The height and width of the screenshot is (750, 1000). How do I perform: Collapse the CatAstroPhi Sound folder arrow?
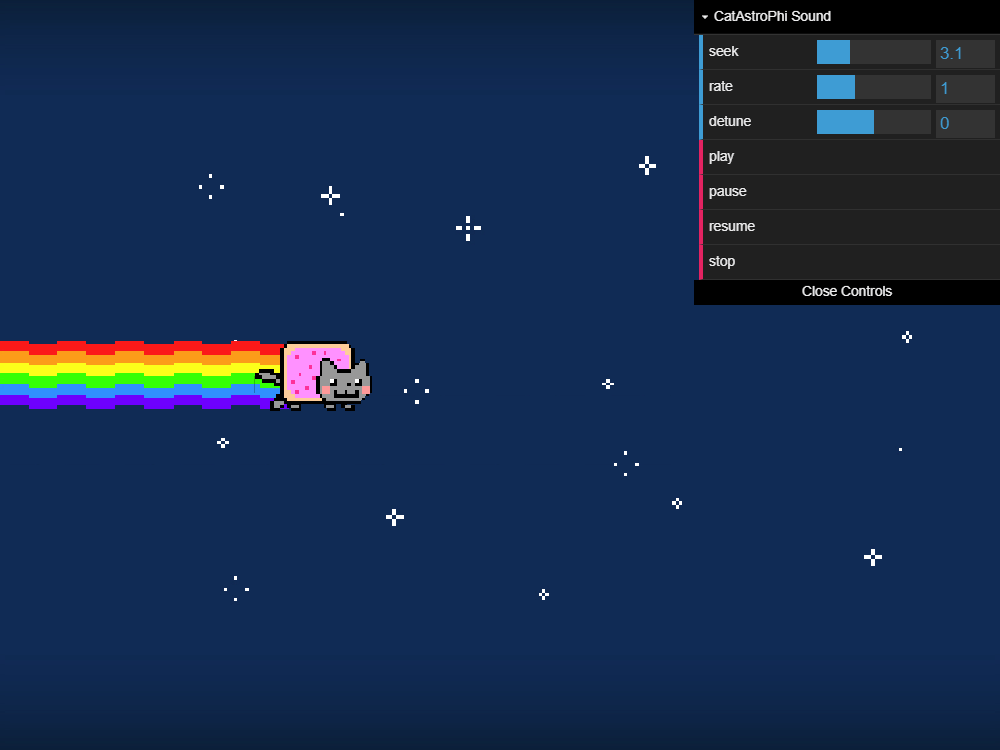[705, 17]
